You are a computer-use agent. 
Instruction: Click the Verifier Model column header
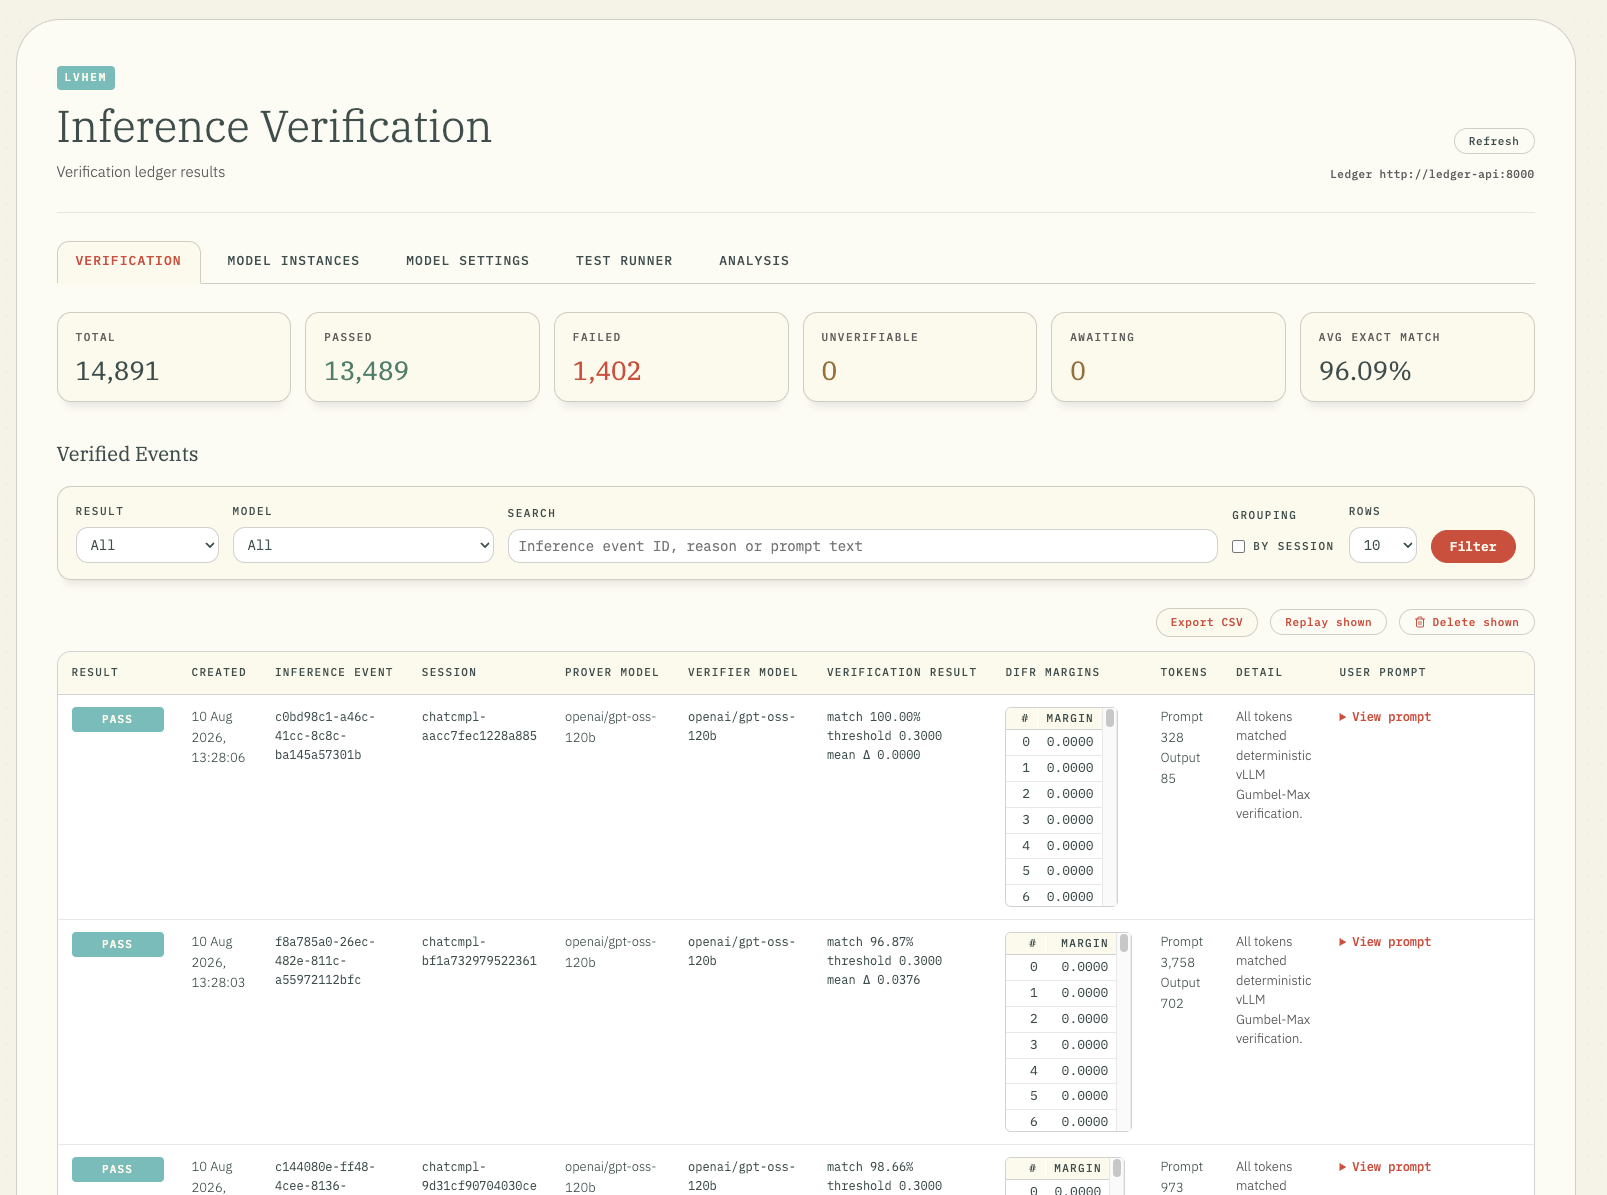[743, 673]
